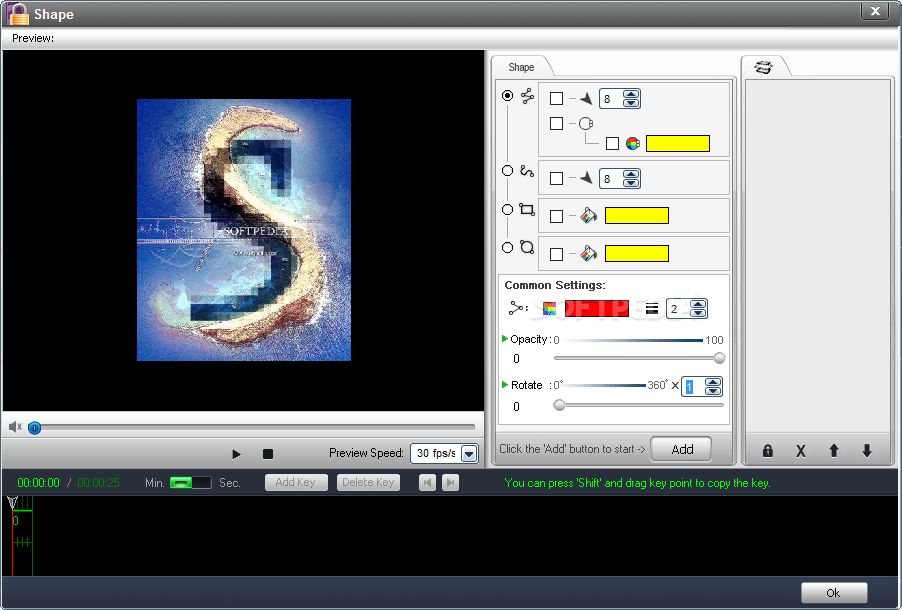
Task: Click the Add button
Action: [x=682, y=449]
